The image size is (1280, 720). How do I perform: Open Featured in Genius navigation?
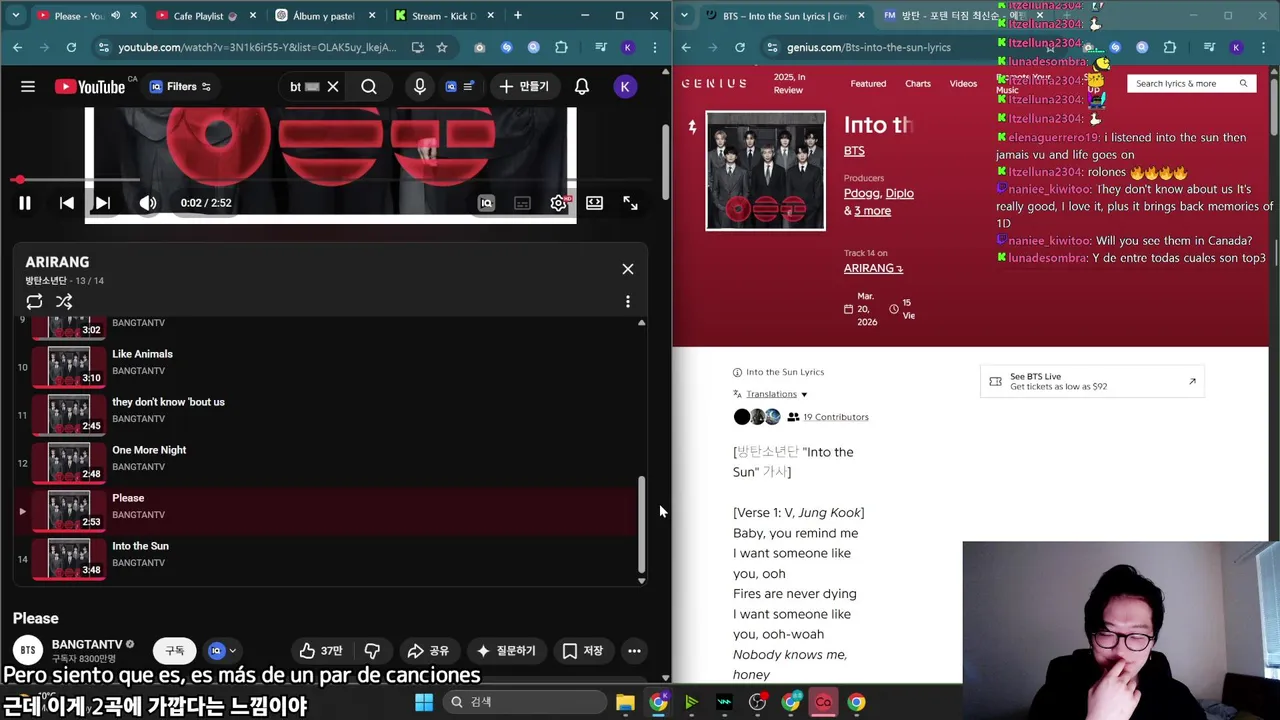tap(868, 84)
